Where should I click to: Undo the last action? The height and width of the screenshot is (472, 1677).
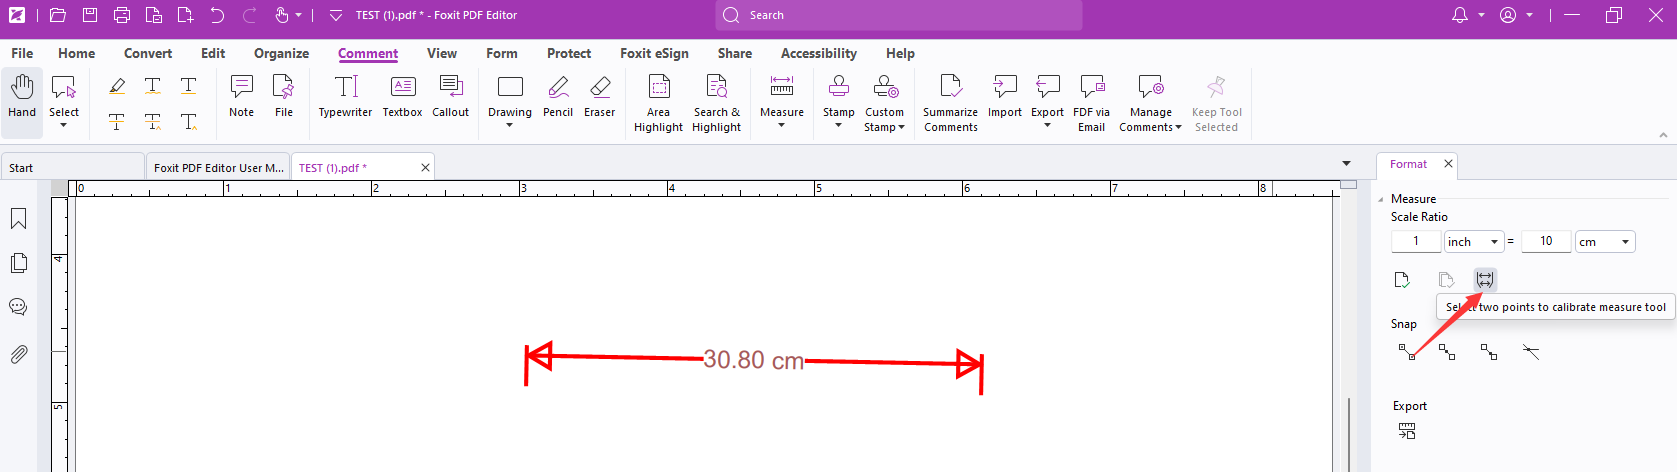[217, 15]
